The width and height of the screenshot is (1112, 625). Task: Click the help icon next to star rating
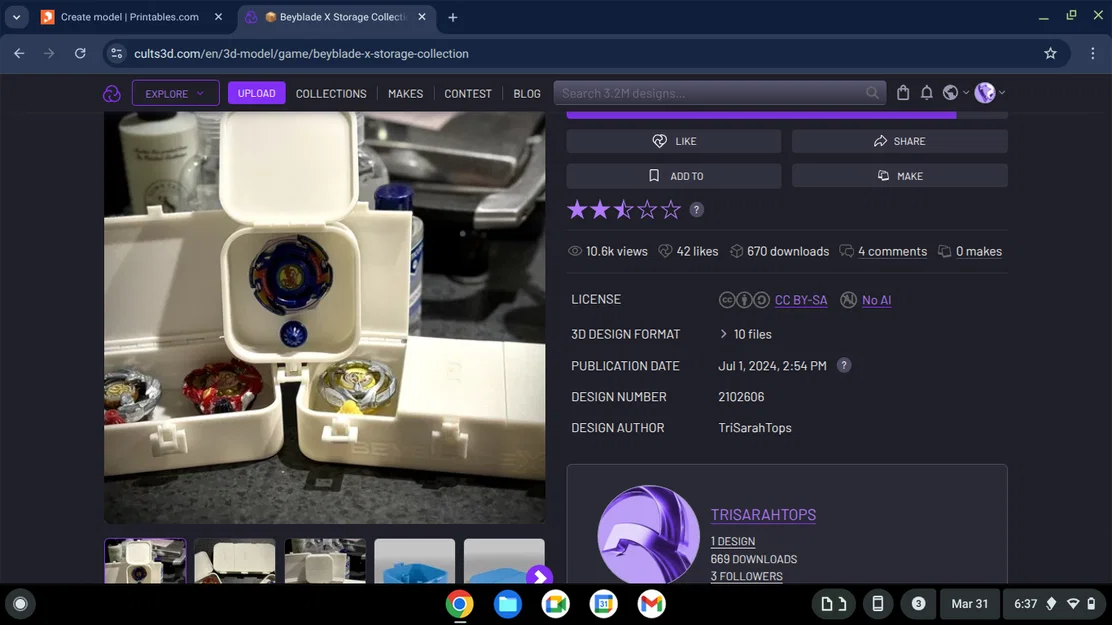[696, 209]
